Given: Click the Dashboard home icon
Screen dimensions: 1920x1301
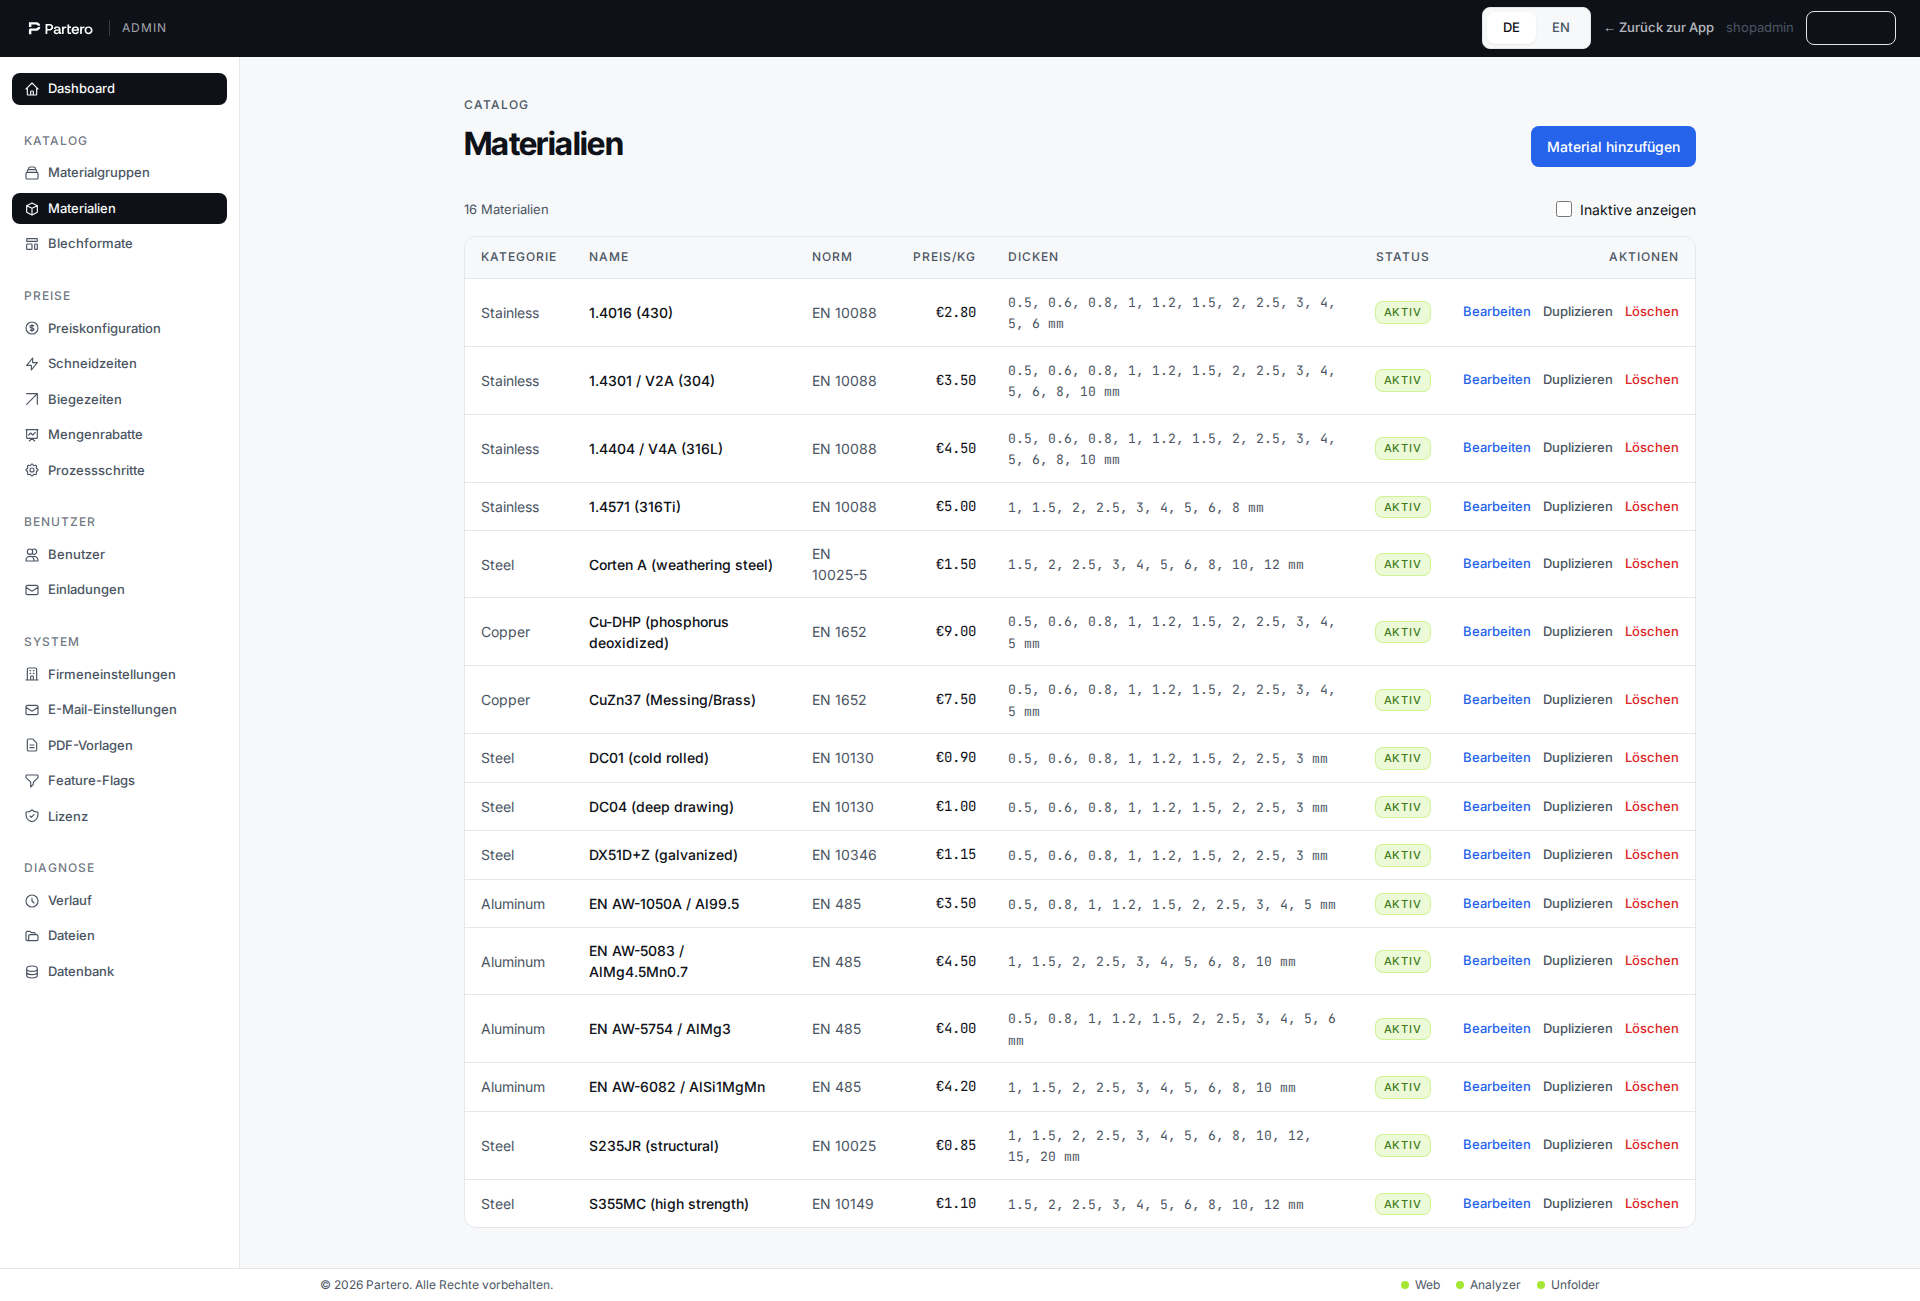Looking at the screenshot, I should point(32,89).
